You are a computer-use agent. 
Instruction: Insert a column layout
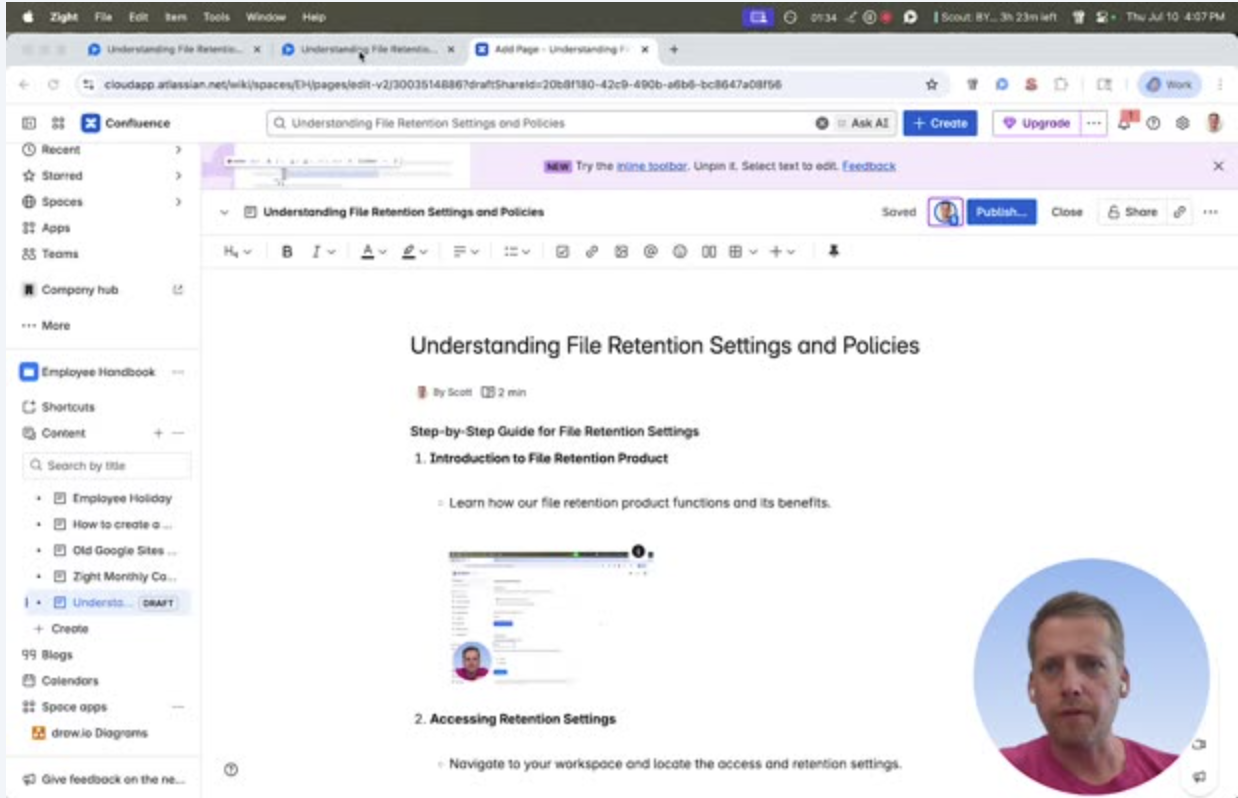[x=709, y=252]
